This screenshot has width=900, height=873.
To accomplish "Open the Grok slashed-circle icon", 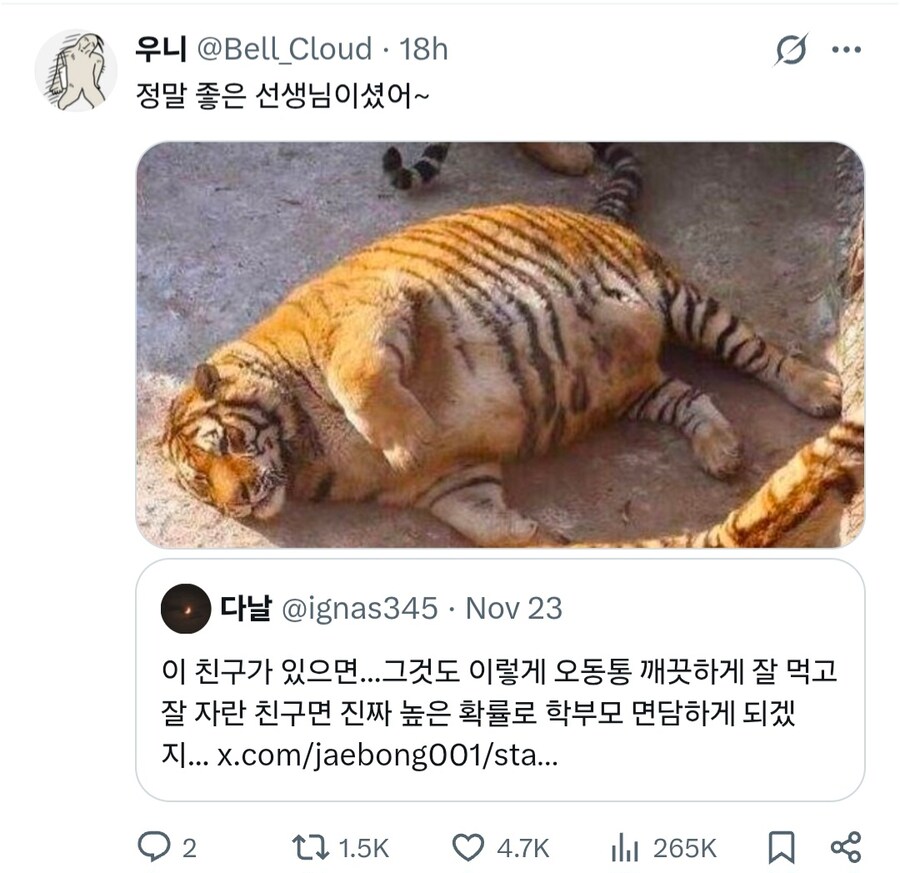I will pos(791,51).
